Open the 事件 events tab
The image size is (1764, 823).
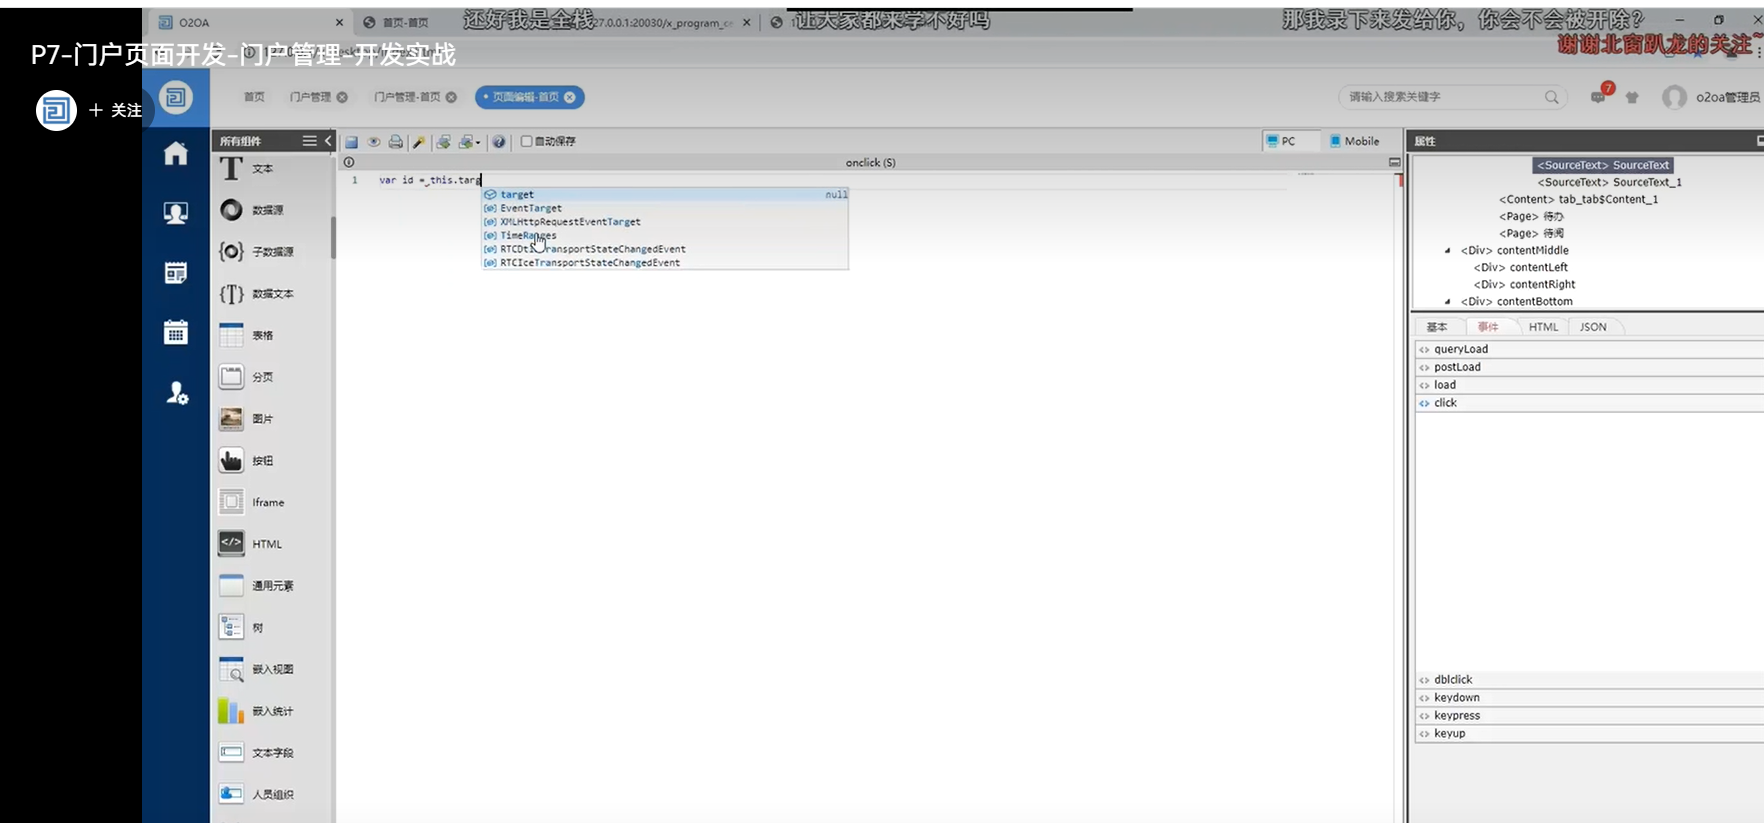point(1489,327)
